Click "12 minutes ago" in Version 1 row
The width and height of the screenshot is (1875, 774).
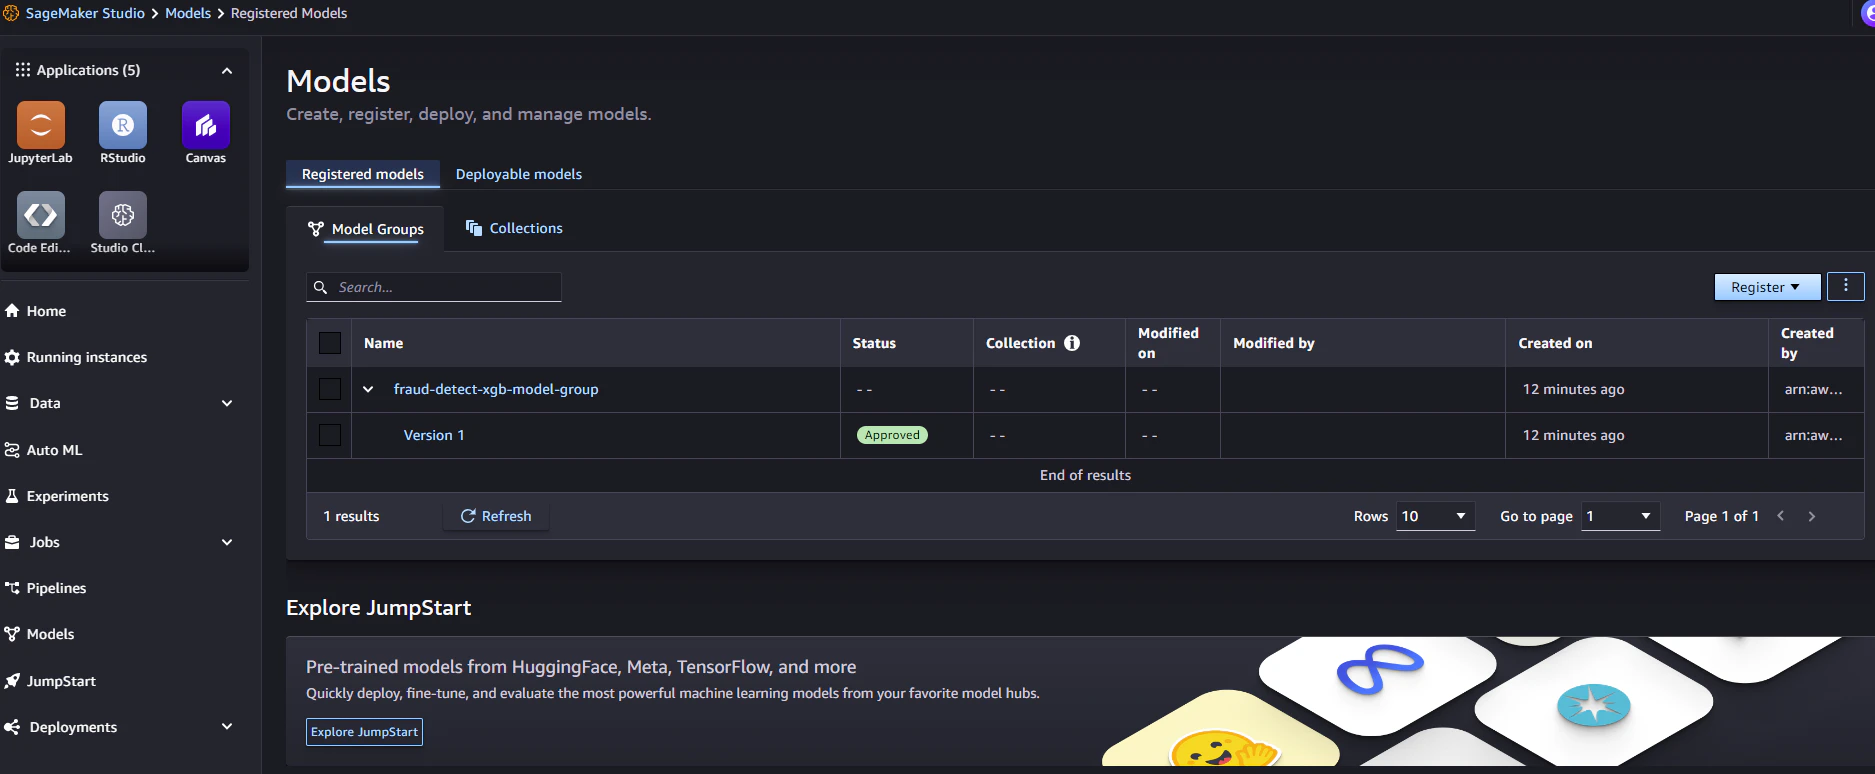1573,435
